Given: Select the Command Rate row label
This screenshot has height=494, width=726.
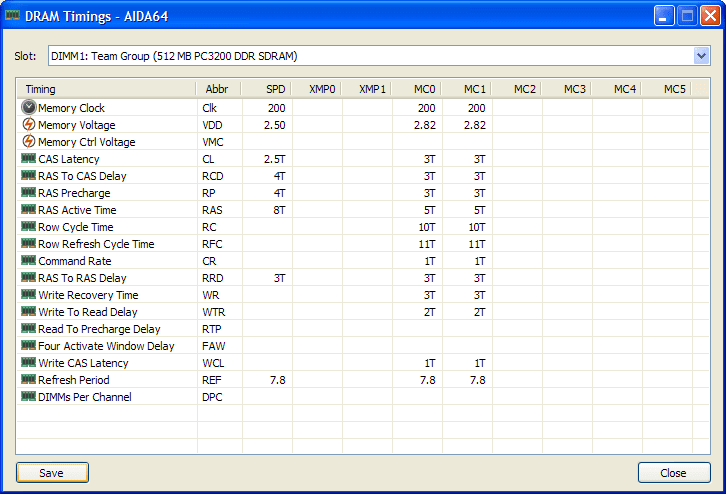Looking at the screenshot, I should [x=75, y=261].
